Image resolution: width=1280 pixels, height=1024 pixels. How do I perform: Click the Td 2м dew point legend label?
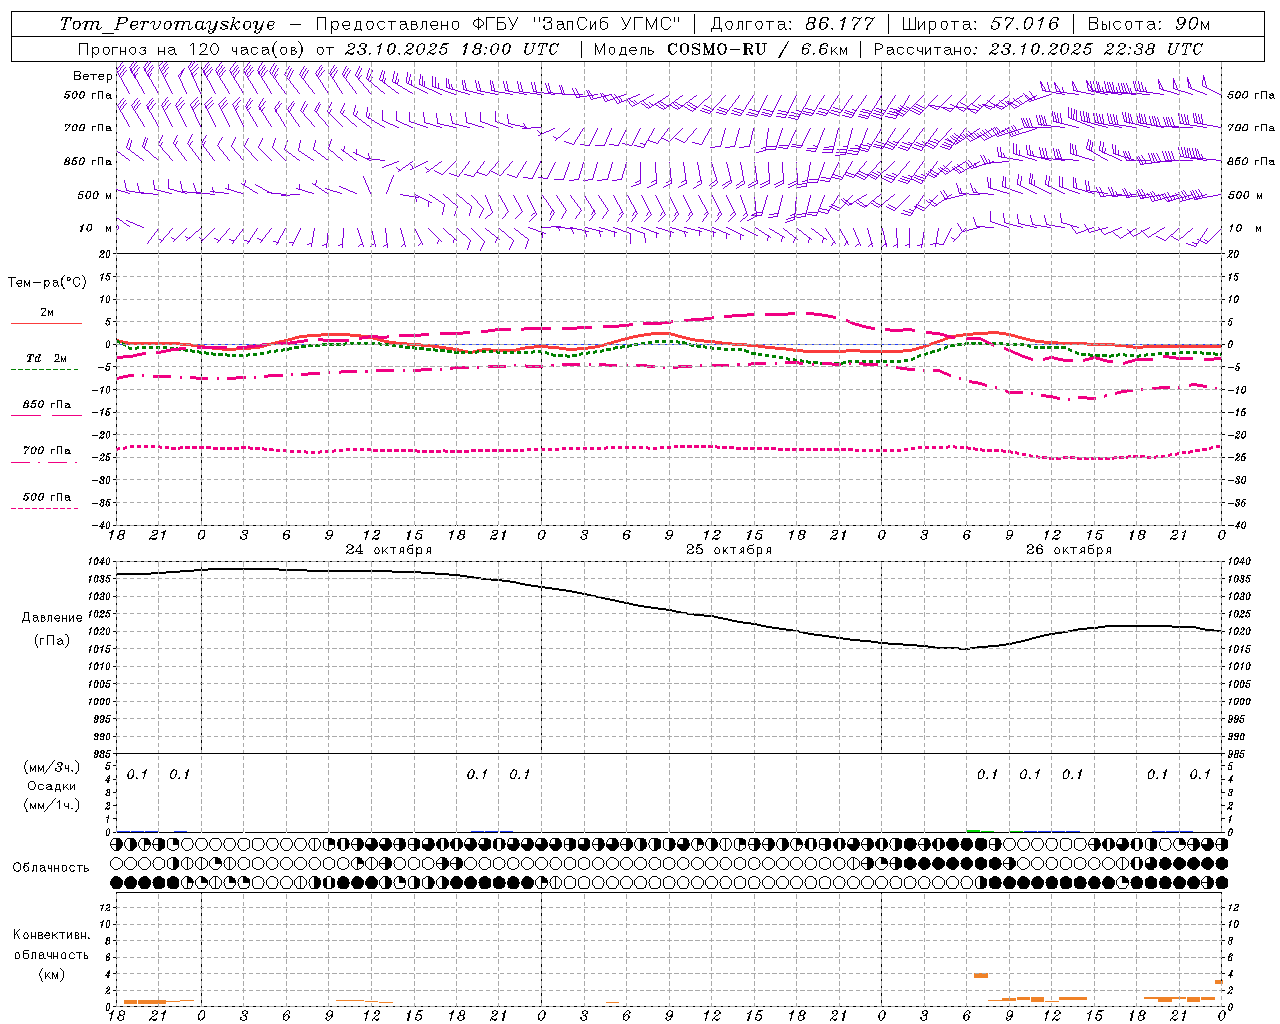[x=47, y=358]
